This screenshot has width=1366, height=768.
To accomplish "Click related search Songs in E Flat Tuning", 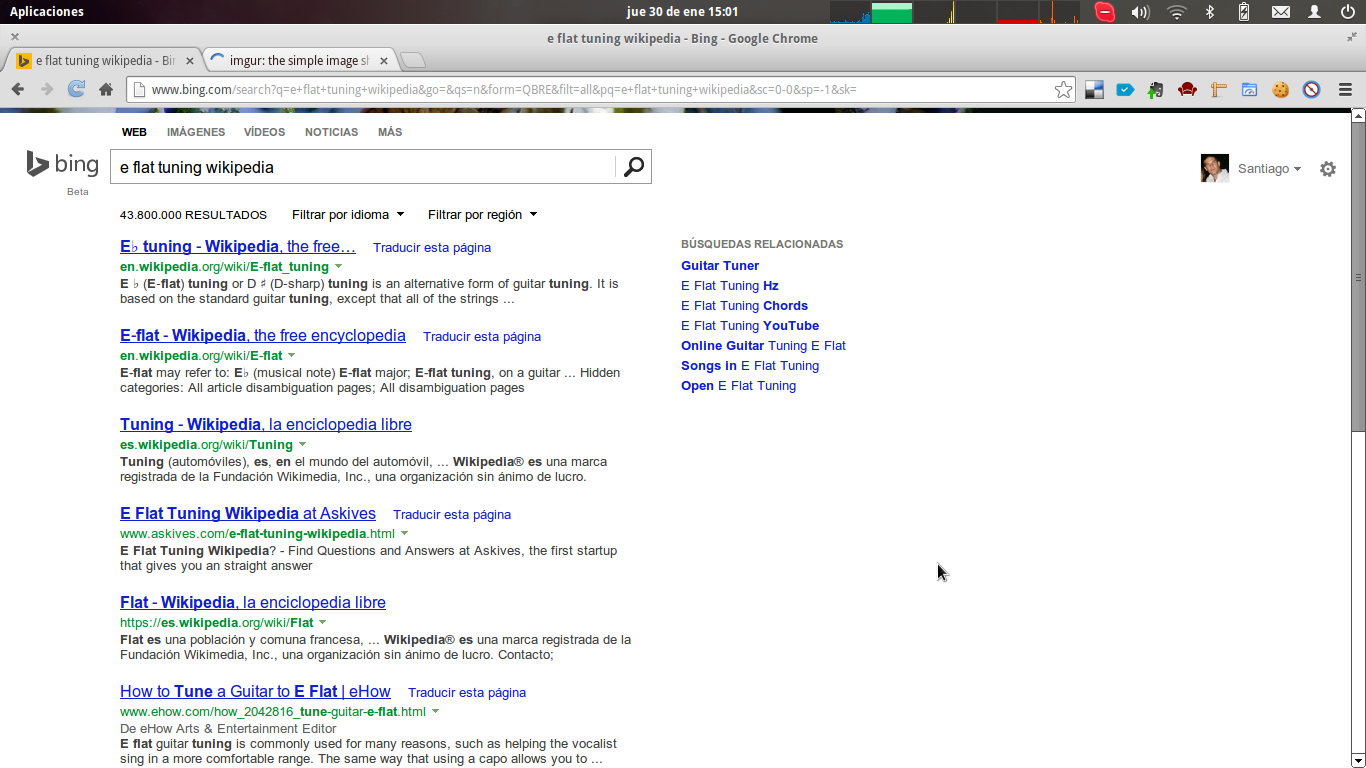I will coord(750,366).
